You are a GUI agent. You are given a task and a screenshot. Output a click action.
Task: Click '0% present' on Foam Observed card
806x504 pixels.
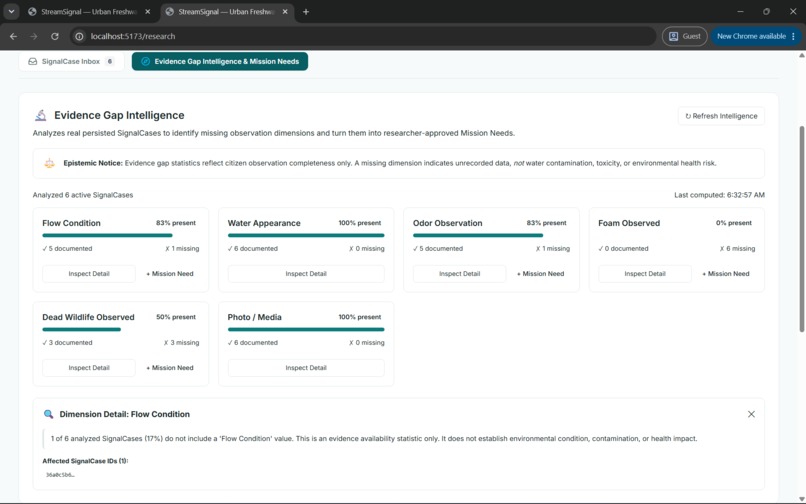(734, 223)
